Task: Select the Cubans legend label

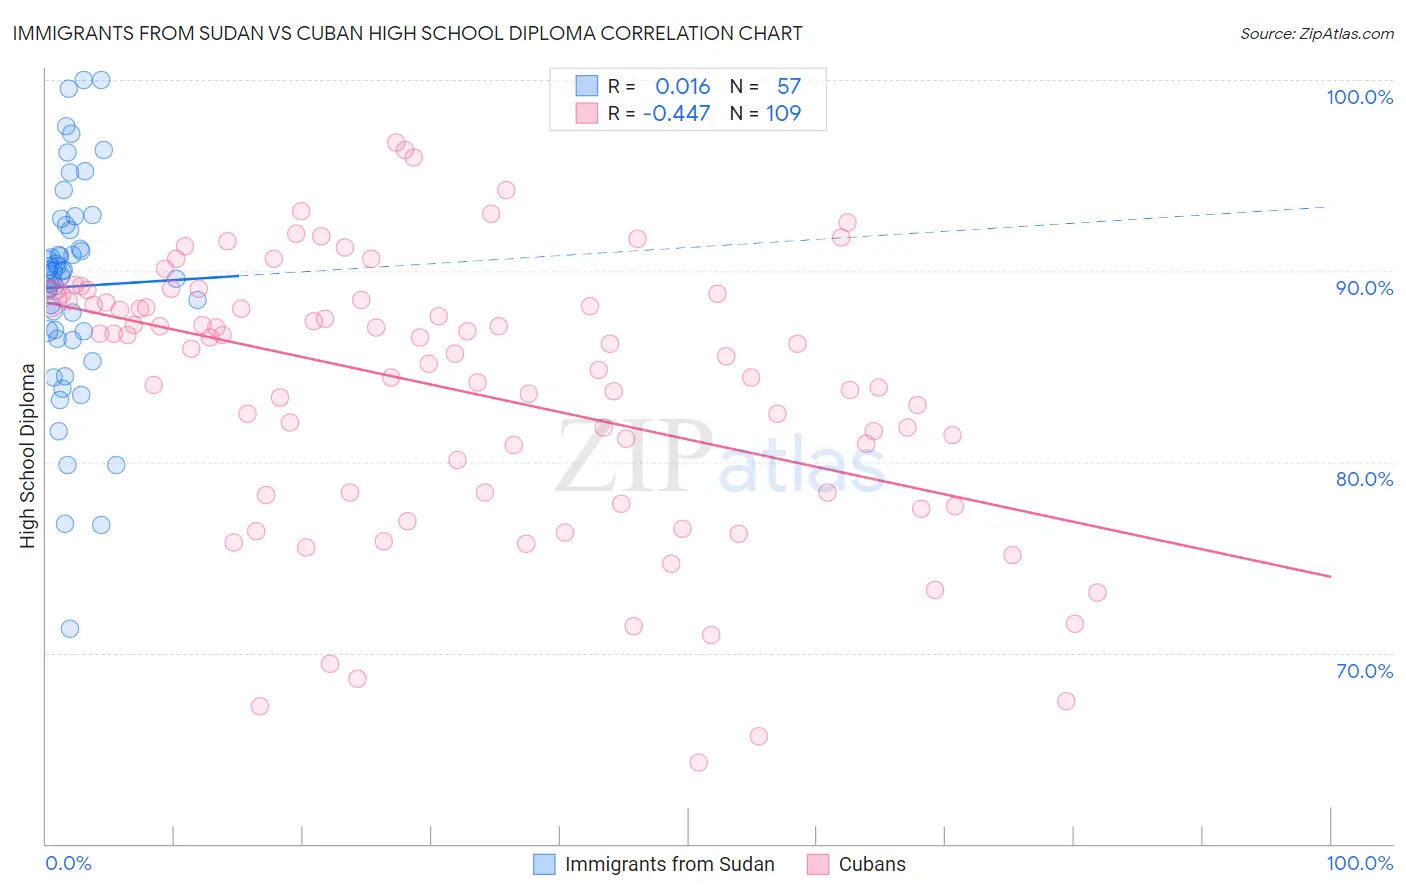Action: [872, 864]
